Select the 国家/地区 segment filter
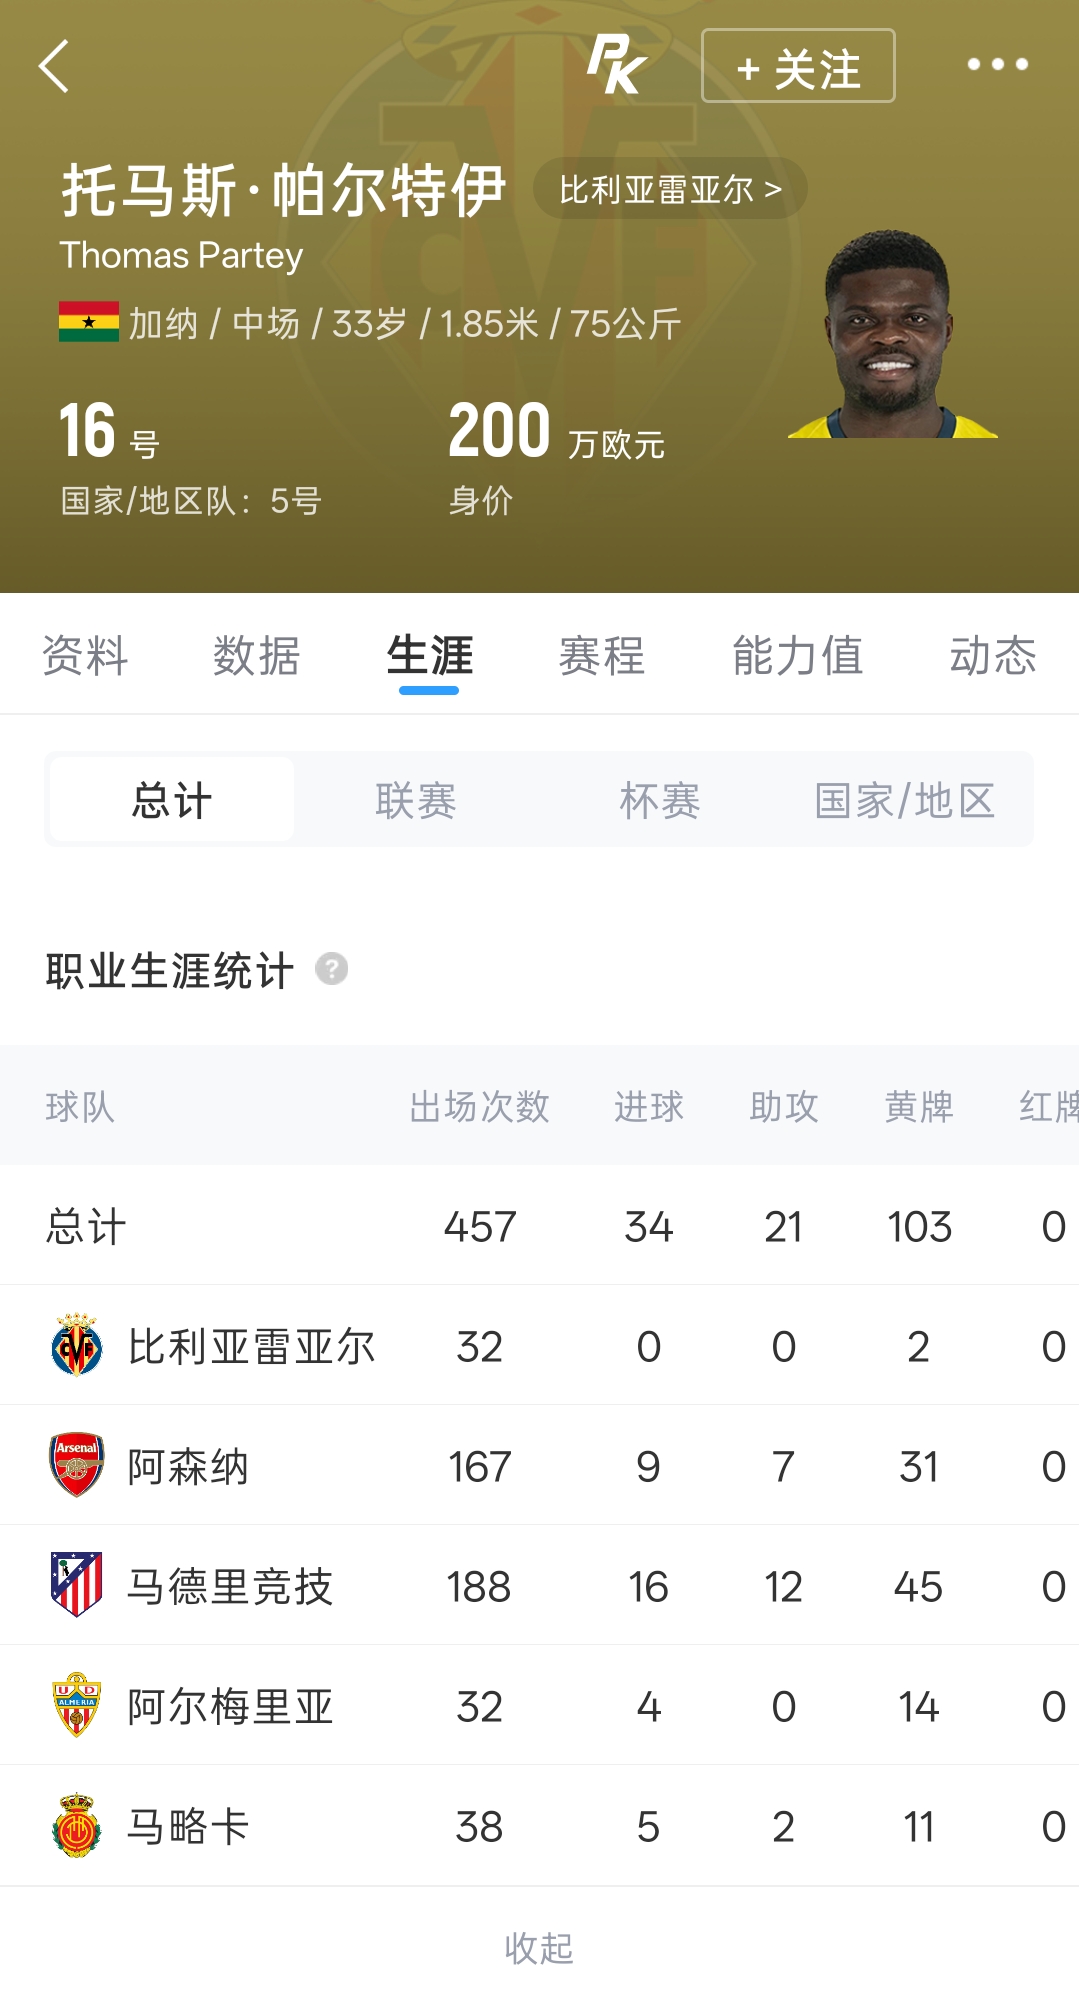 905,800
